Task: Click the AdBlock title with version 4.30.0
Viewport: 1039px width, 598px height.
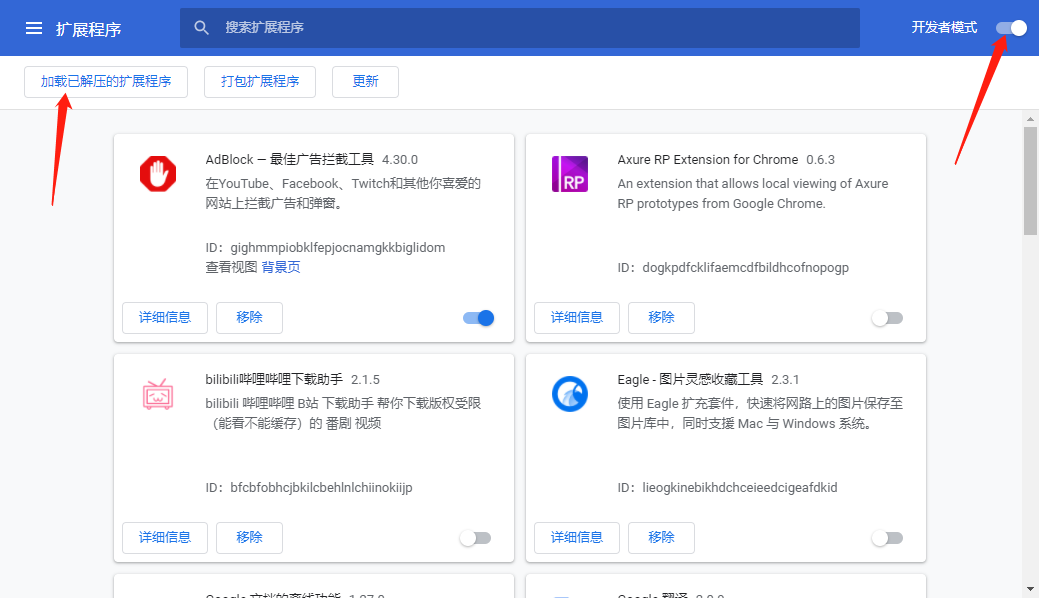Action: (x=311, y=160)
